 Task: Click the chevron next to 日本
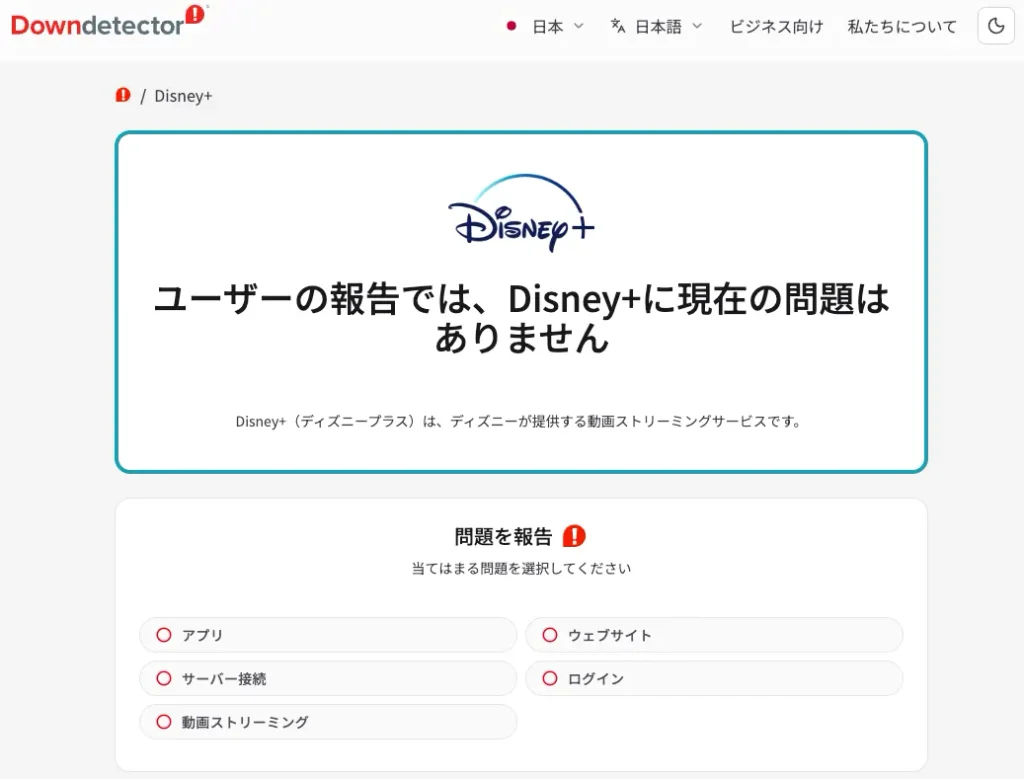tap(579, 26)
